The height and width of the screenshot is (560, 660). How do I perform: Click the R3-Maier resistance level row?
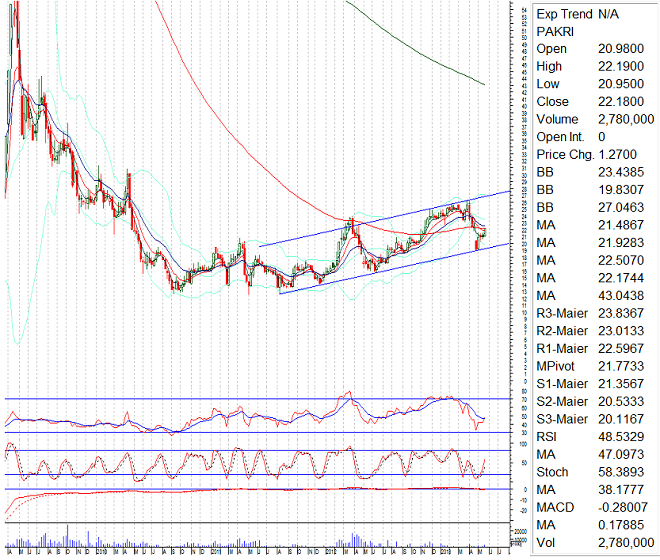point(590,314)
